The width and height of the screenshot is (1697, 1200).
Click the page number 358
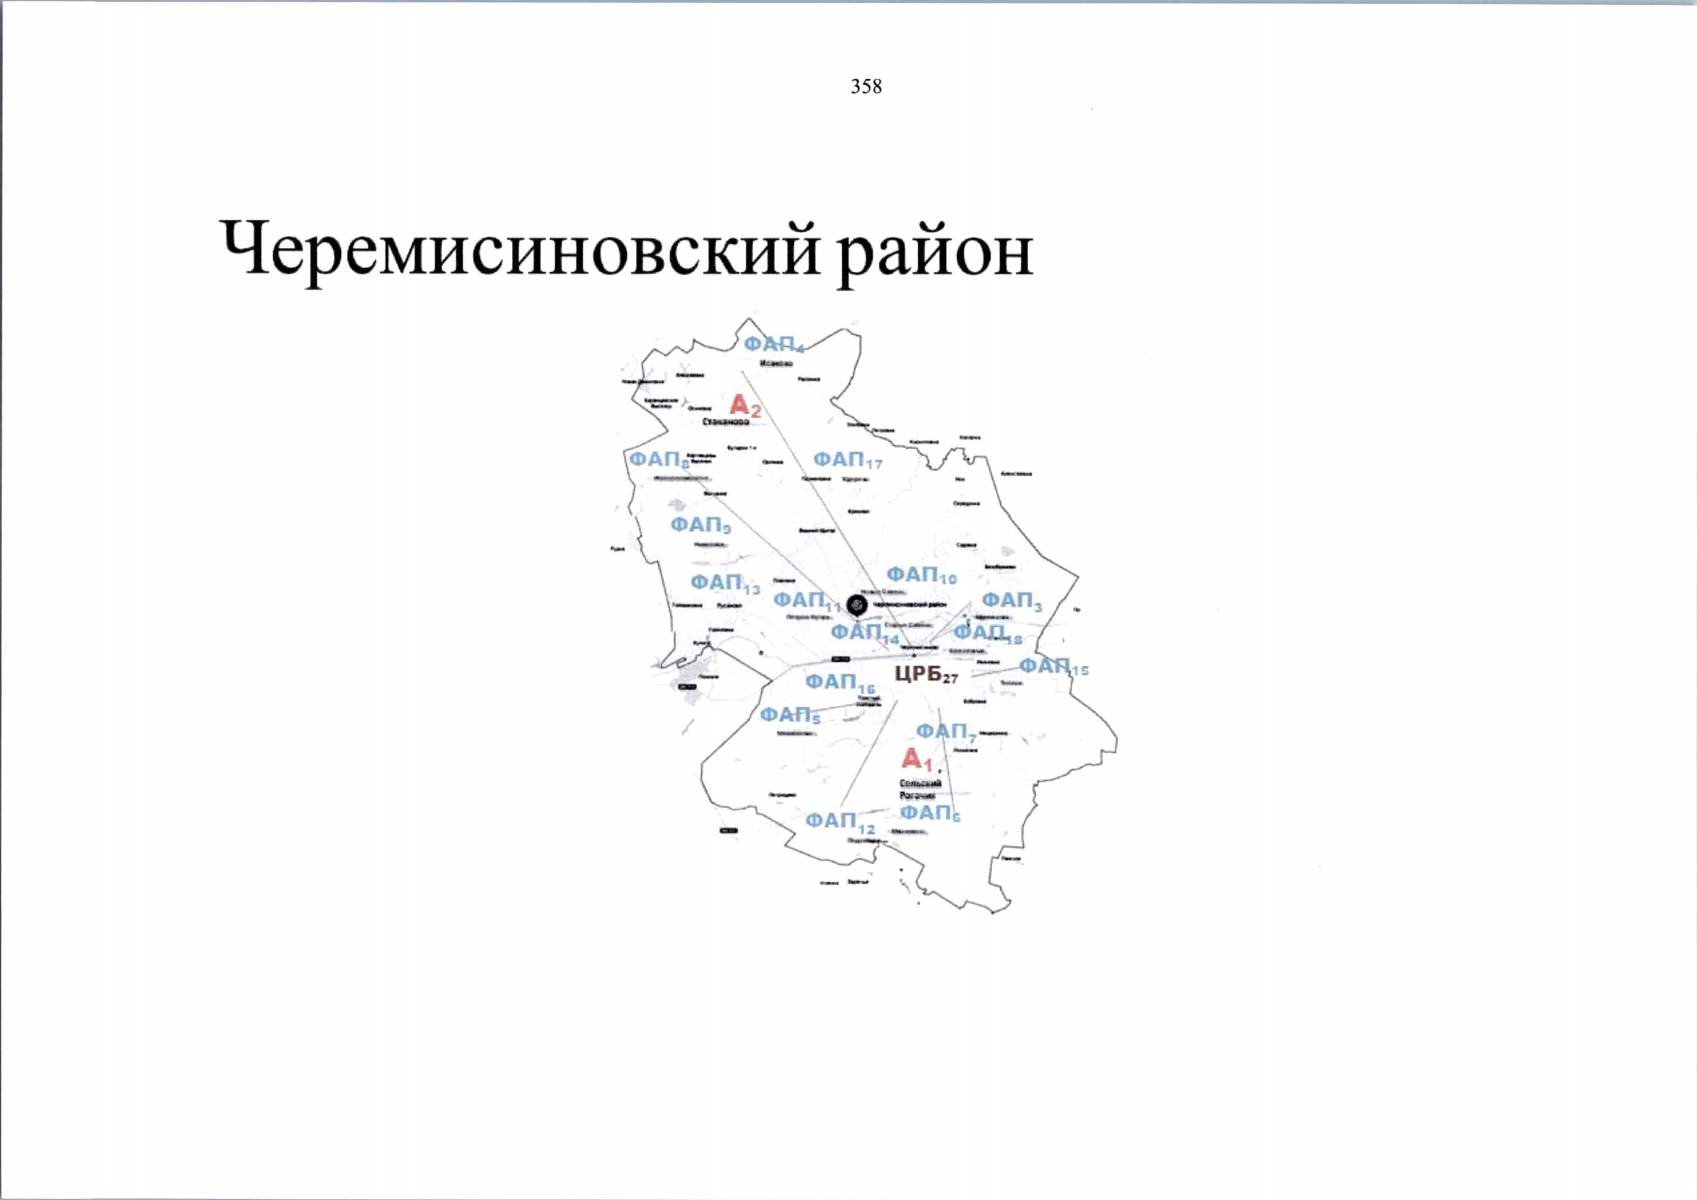866,87
